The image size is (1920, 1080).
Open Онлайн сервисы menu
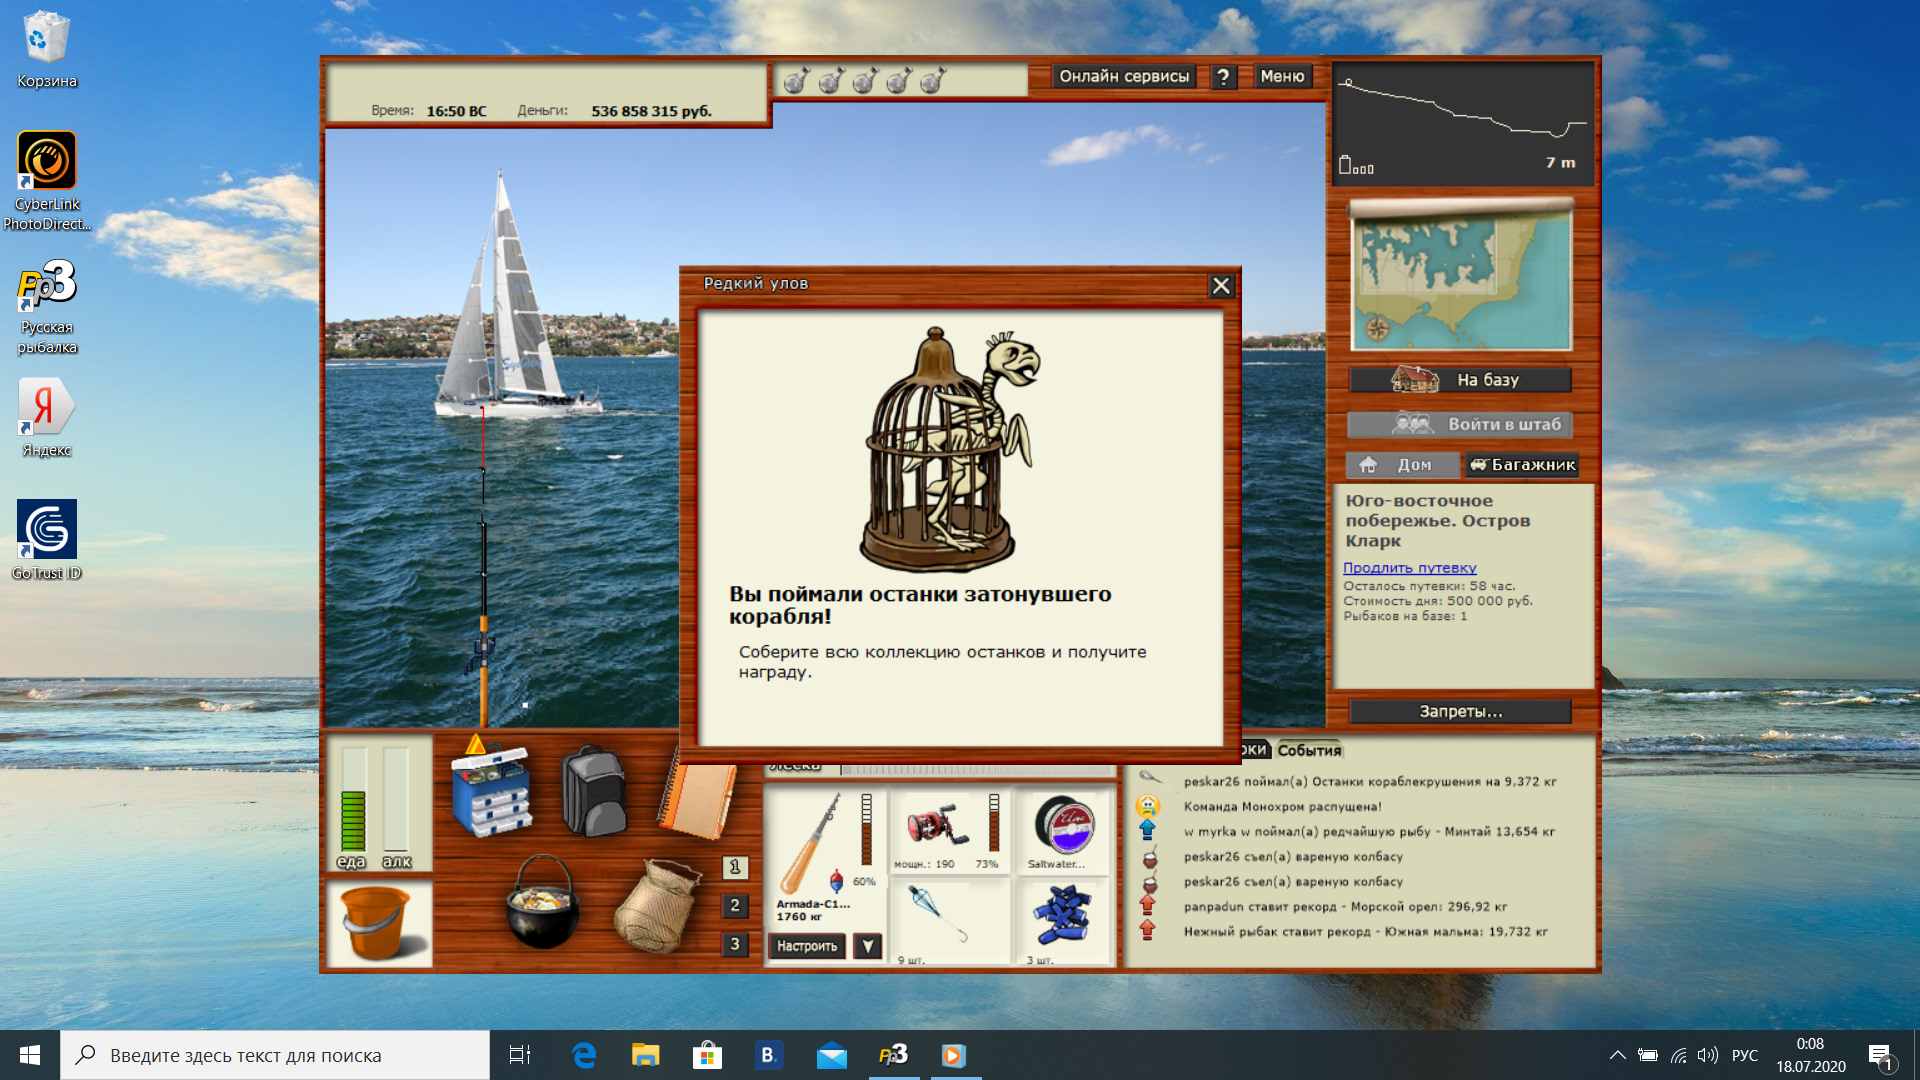1124,77
